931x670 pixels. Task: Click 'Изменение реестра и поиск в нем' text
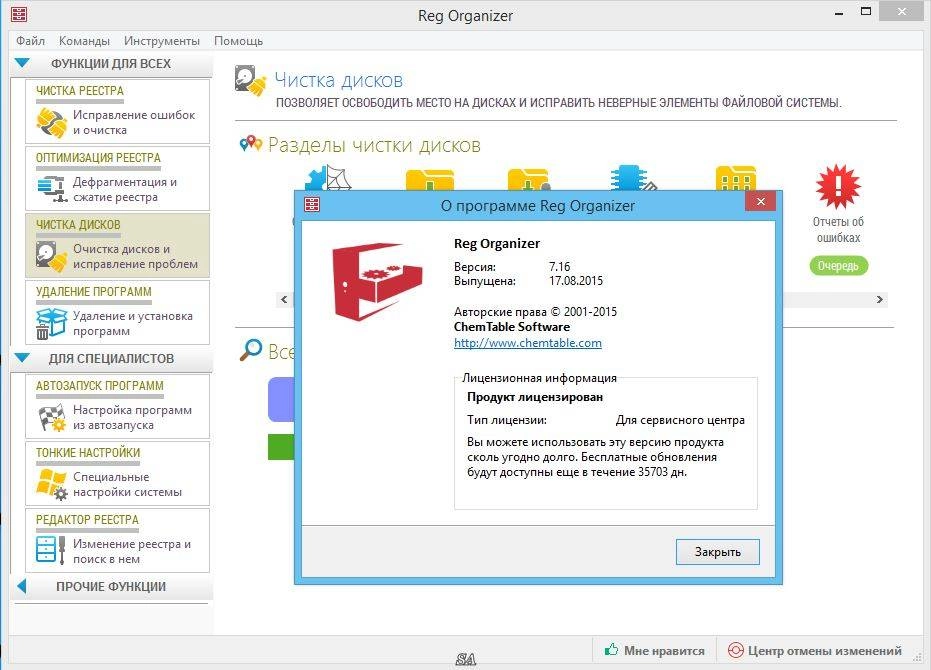tap(132, 551)
